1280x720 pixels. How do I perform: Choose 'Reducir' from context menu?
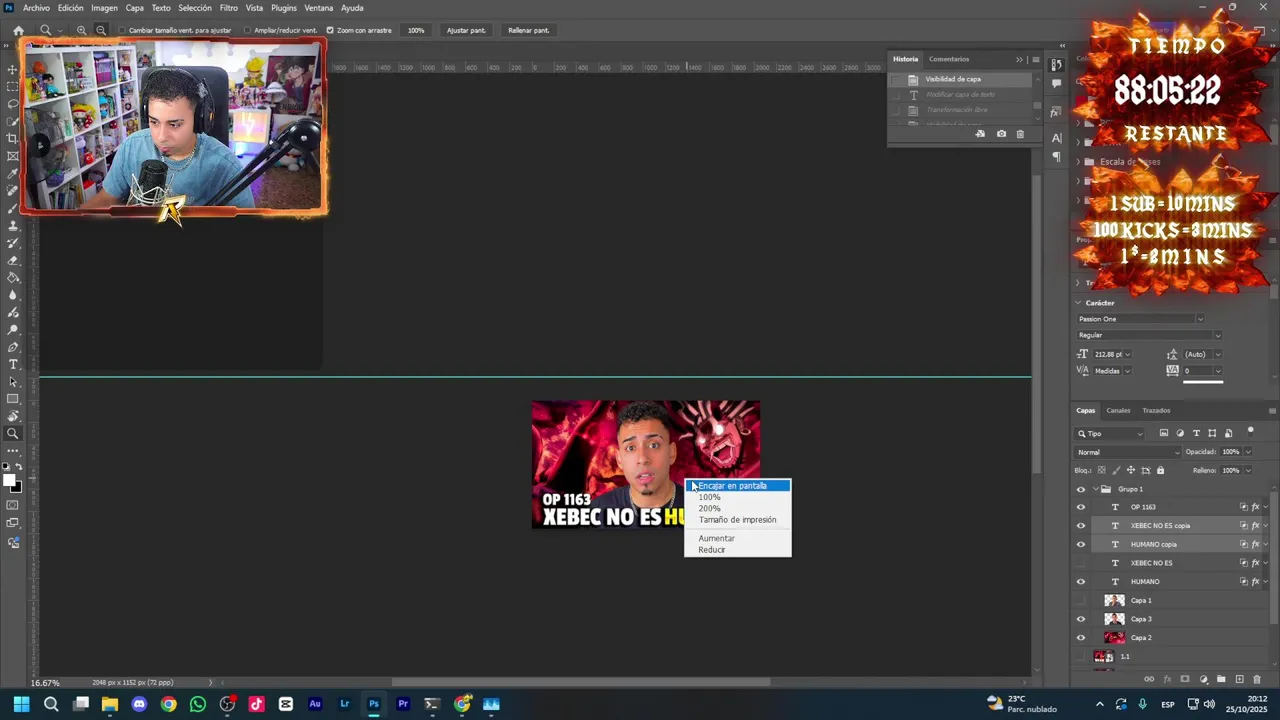[737, 550]
